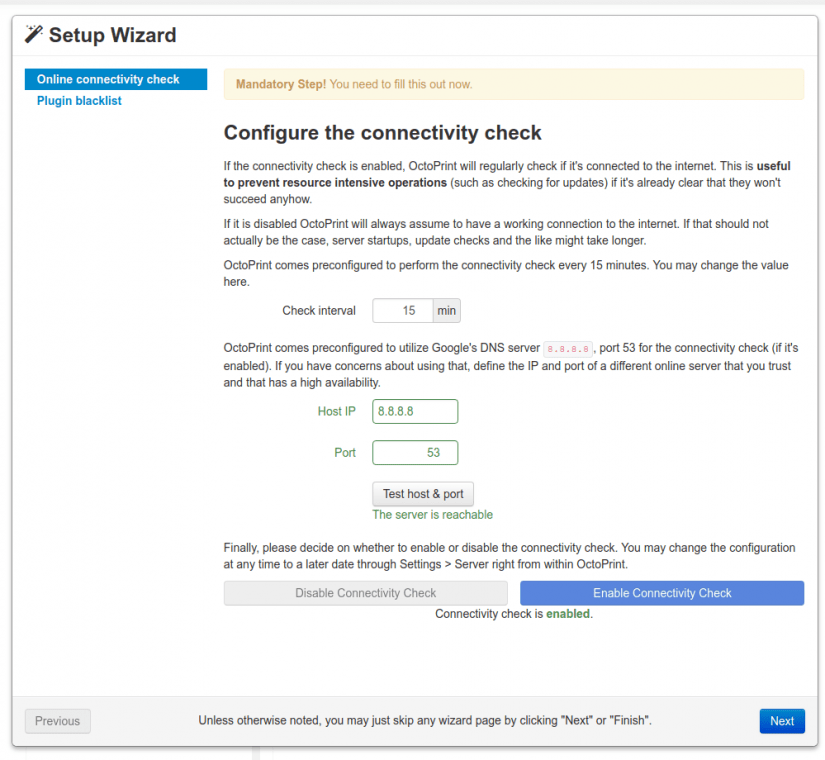
Task: Click the magic wand Setup Wizard icon
Action: [x=34, y=35]
